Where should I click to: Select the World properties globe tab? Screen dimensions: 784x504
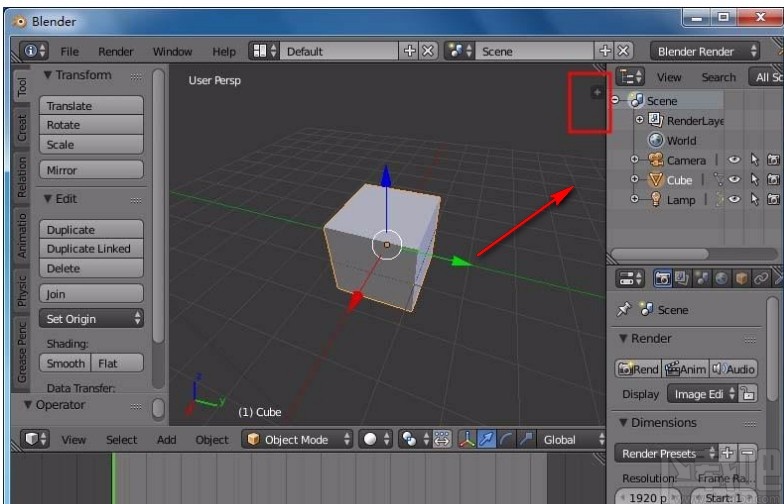[721, 278]
